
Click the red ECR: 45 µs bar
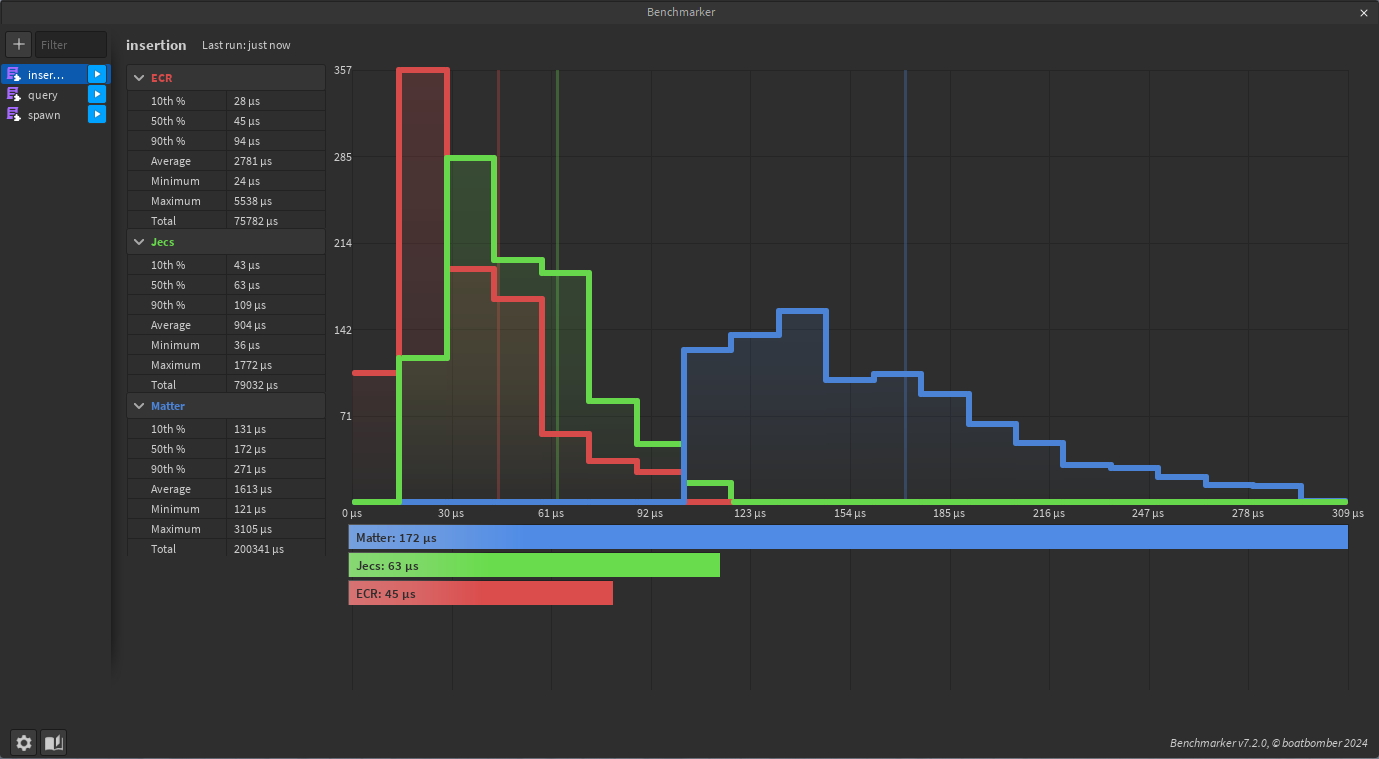481,593
